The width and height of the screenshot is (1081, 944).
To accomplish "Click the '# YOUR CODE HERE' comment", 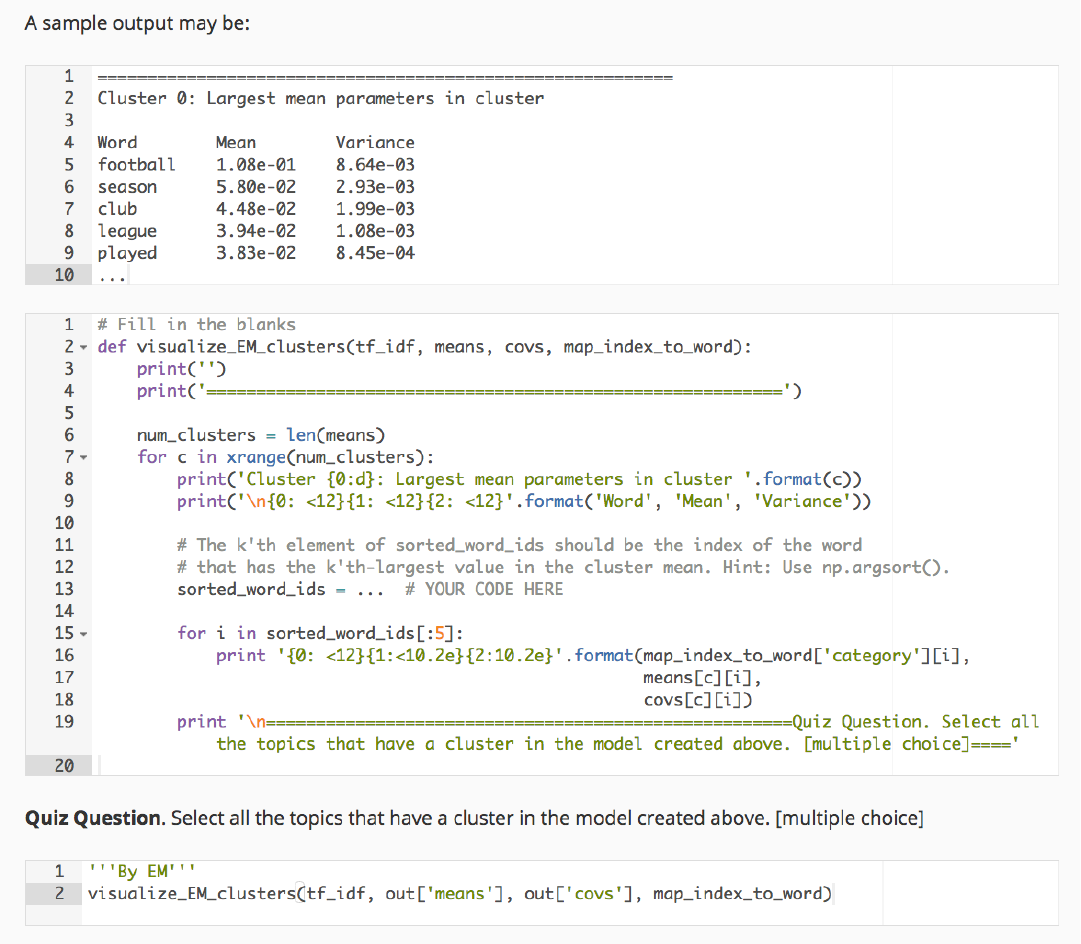I will 484,589.
